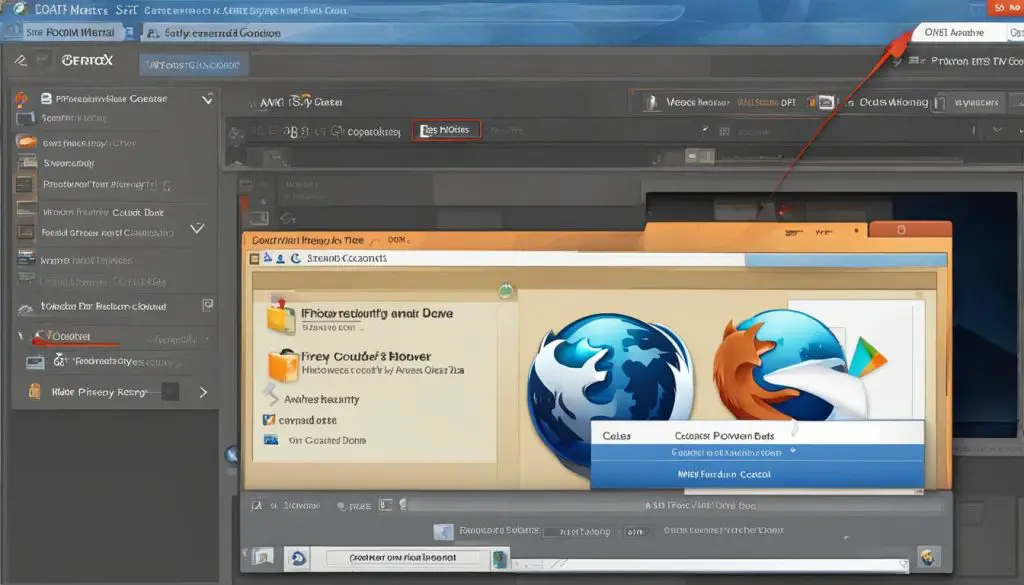Image resolution: width=1024 pixels, height=585 pixels.
Task: Click the text field in the bottom bar
Action: coord(402,558)
